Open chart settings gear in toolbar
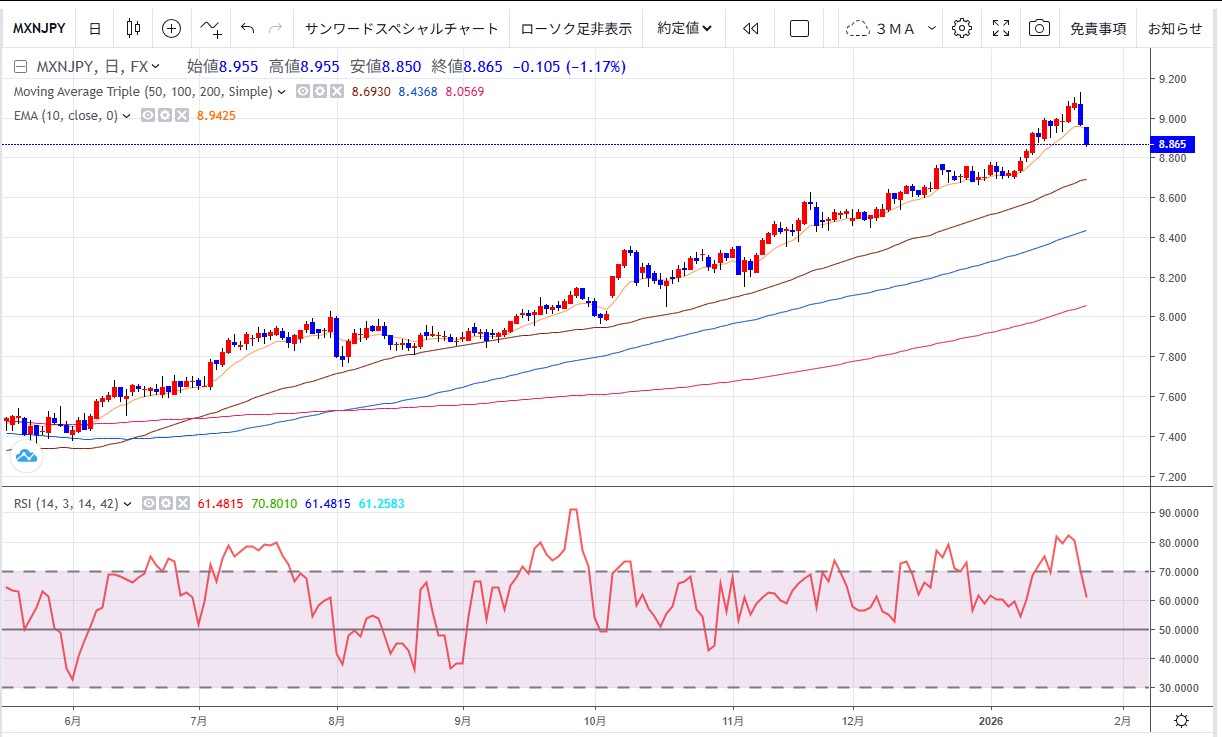Screen dimensions: 1222x737 (x=962, y=28)
